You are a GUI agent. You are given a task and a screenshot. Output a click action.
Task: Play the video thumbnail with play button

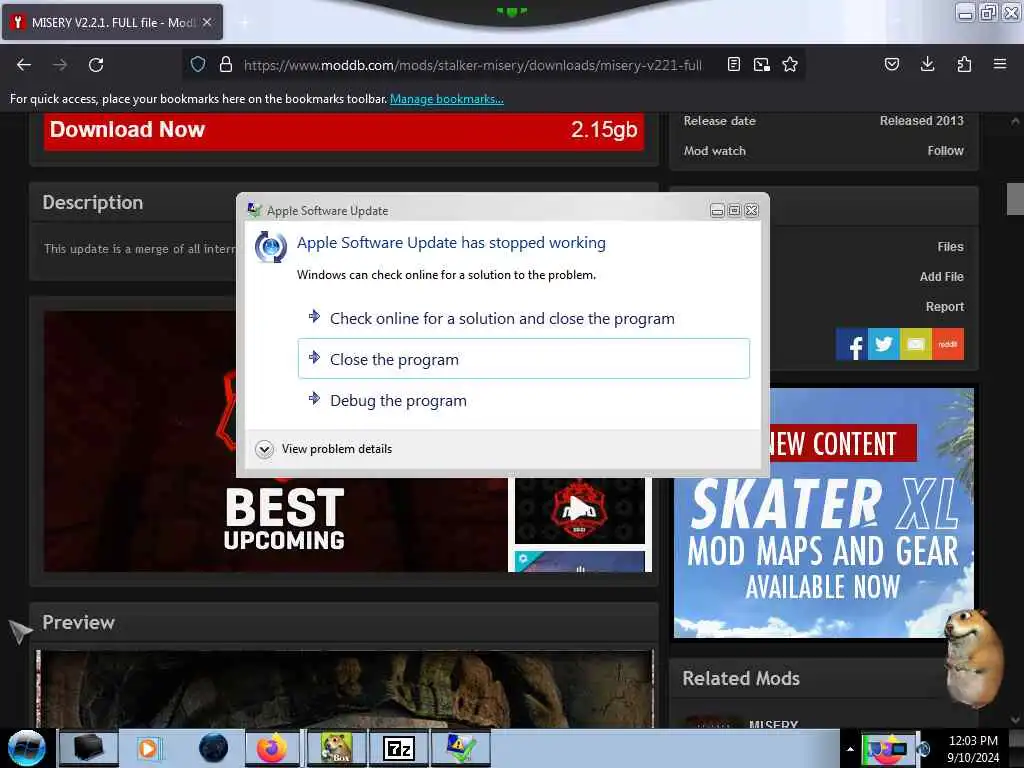pyautogui.click(x=579, y=507)
